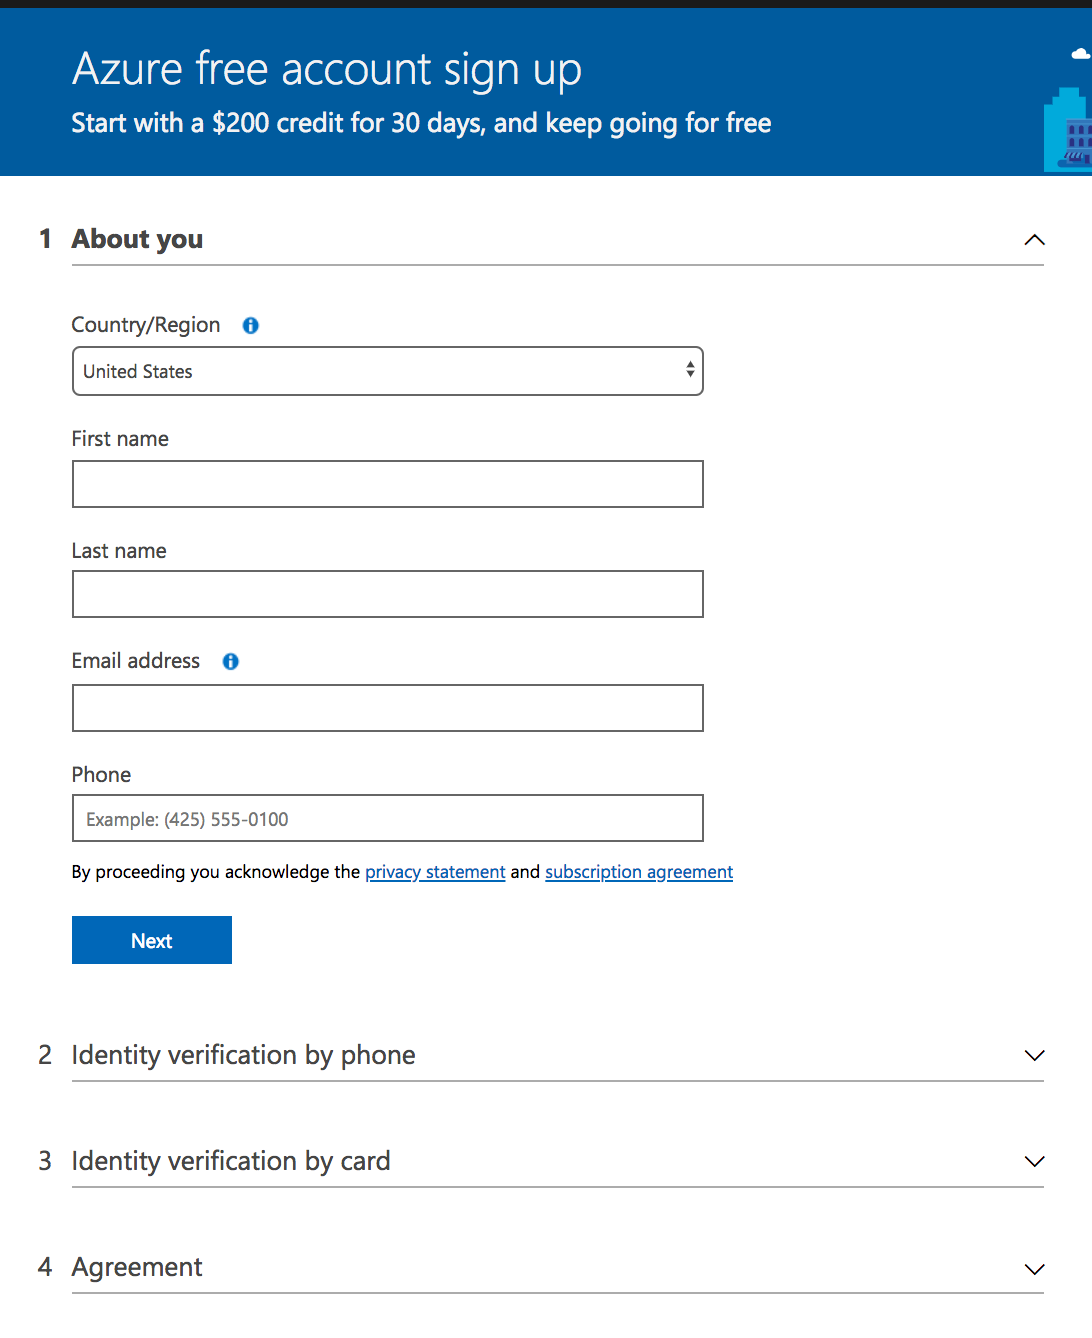This screenshot has width=1092, height=1338.
Task: Open the privacy statement link
Action: (435, 871)
